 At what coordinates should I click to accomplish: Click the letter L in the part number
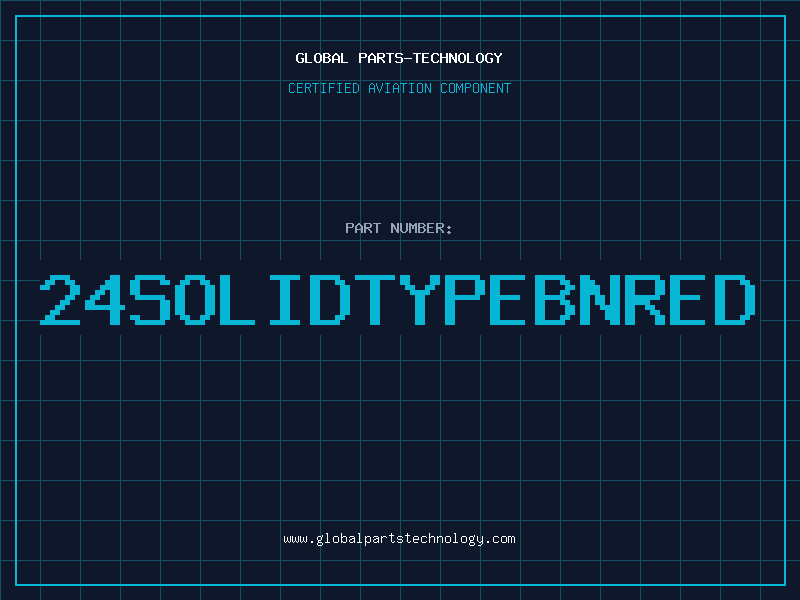pos(241,300)
